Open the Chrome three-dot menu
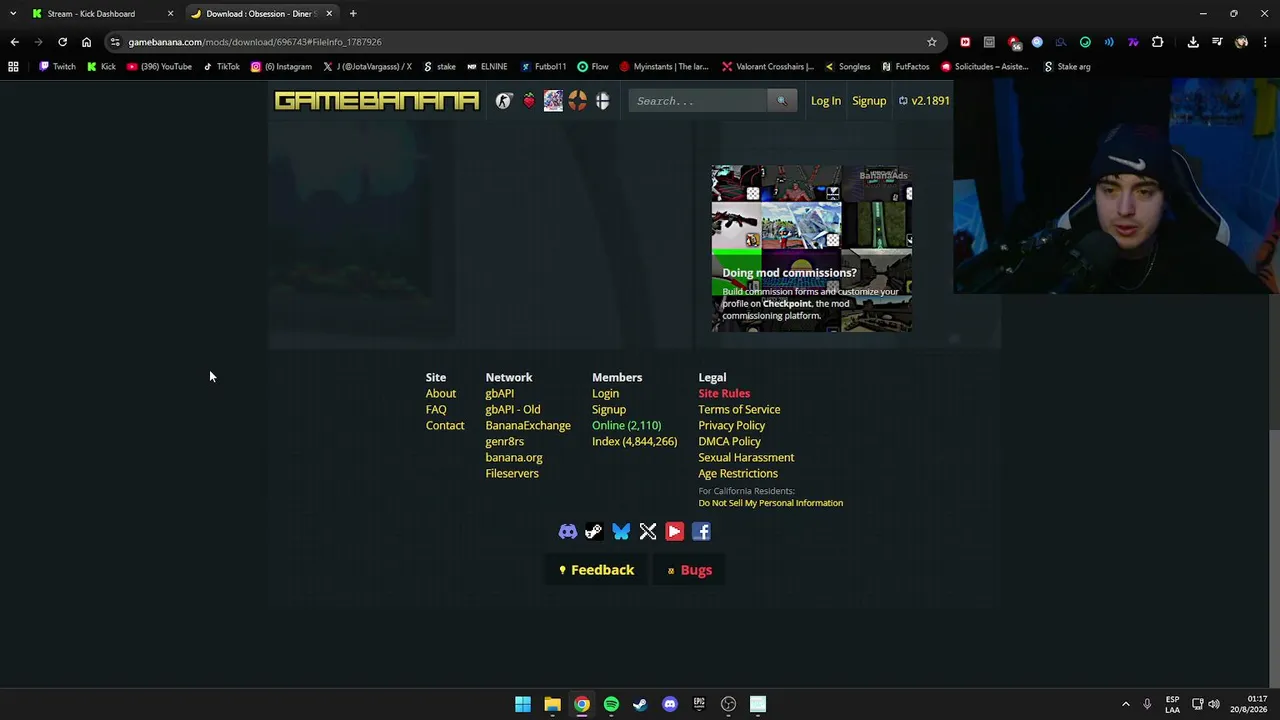This screenshot has width=1280, height=720. 1265,42
